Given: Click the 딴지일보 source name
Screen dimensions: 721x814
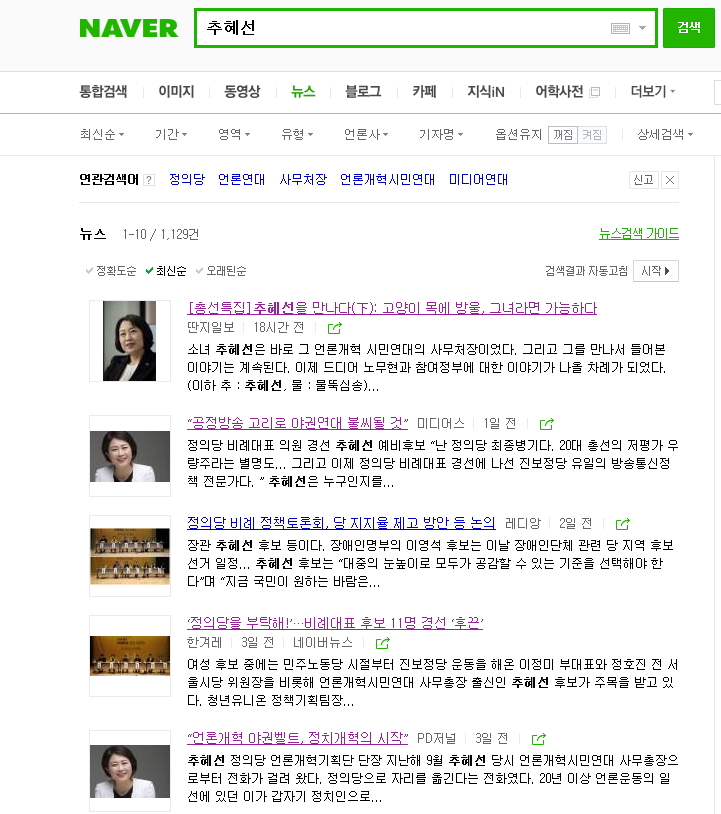Looking at the screenshot, I should 211,328.
